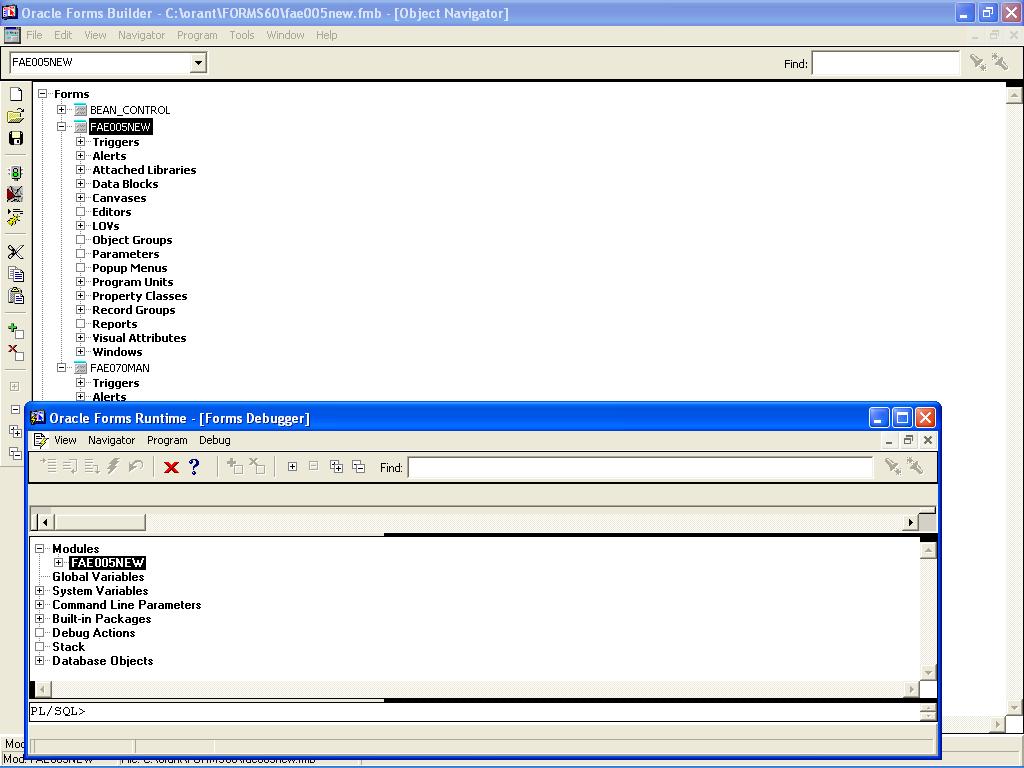Click the Open folder icon in Builder toolbar

[15, 116]
